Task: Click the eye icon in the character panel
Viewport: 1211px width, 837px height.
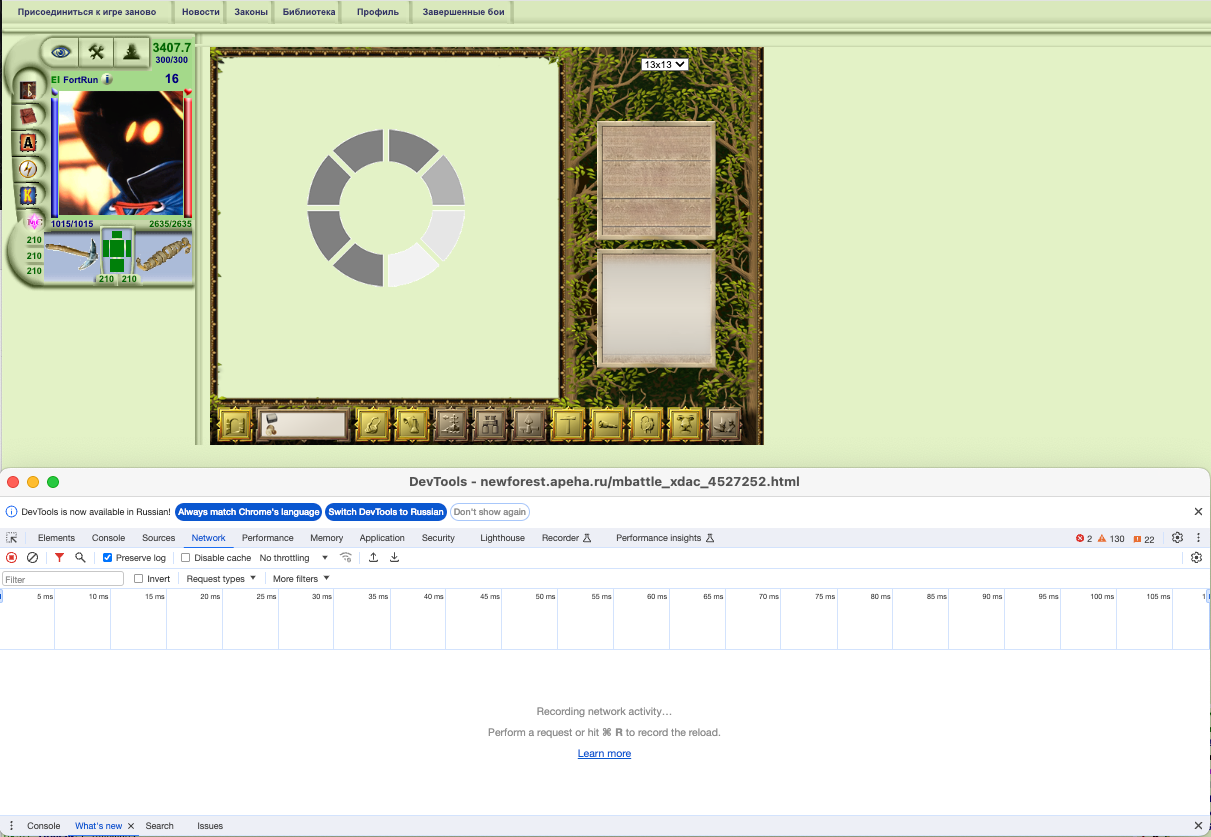Action: coord(62,51)
